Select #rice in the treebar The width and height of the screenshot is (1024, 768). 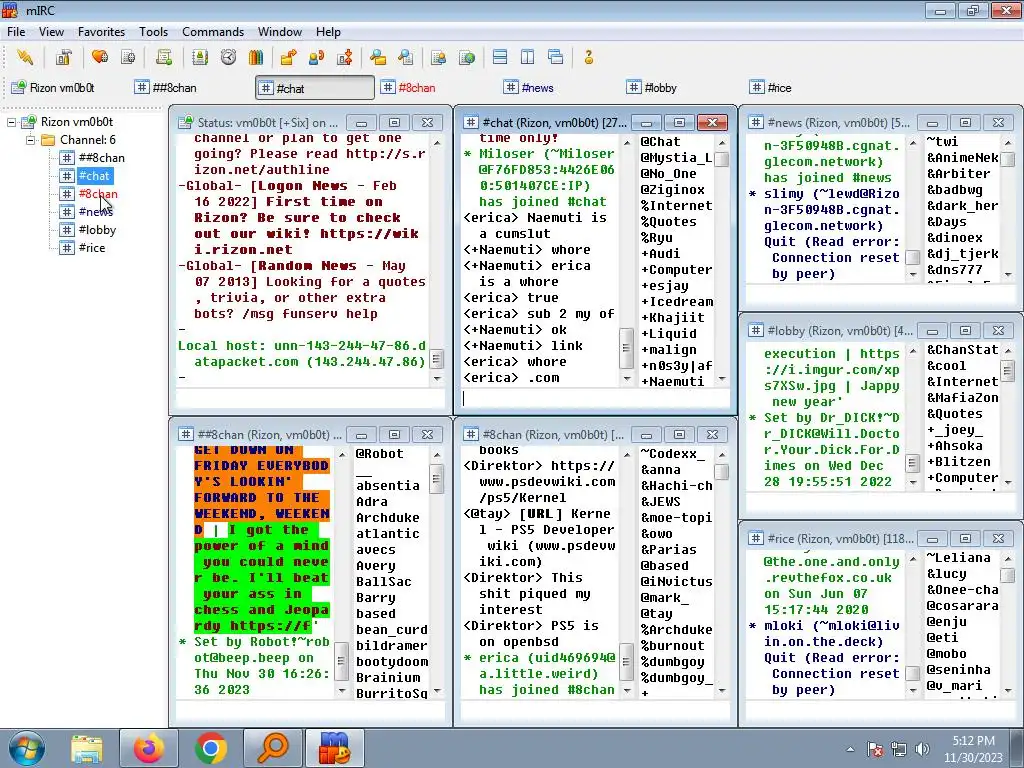92,248
